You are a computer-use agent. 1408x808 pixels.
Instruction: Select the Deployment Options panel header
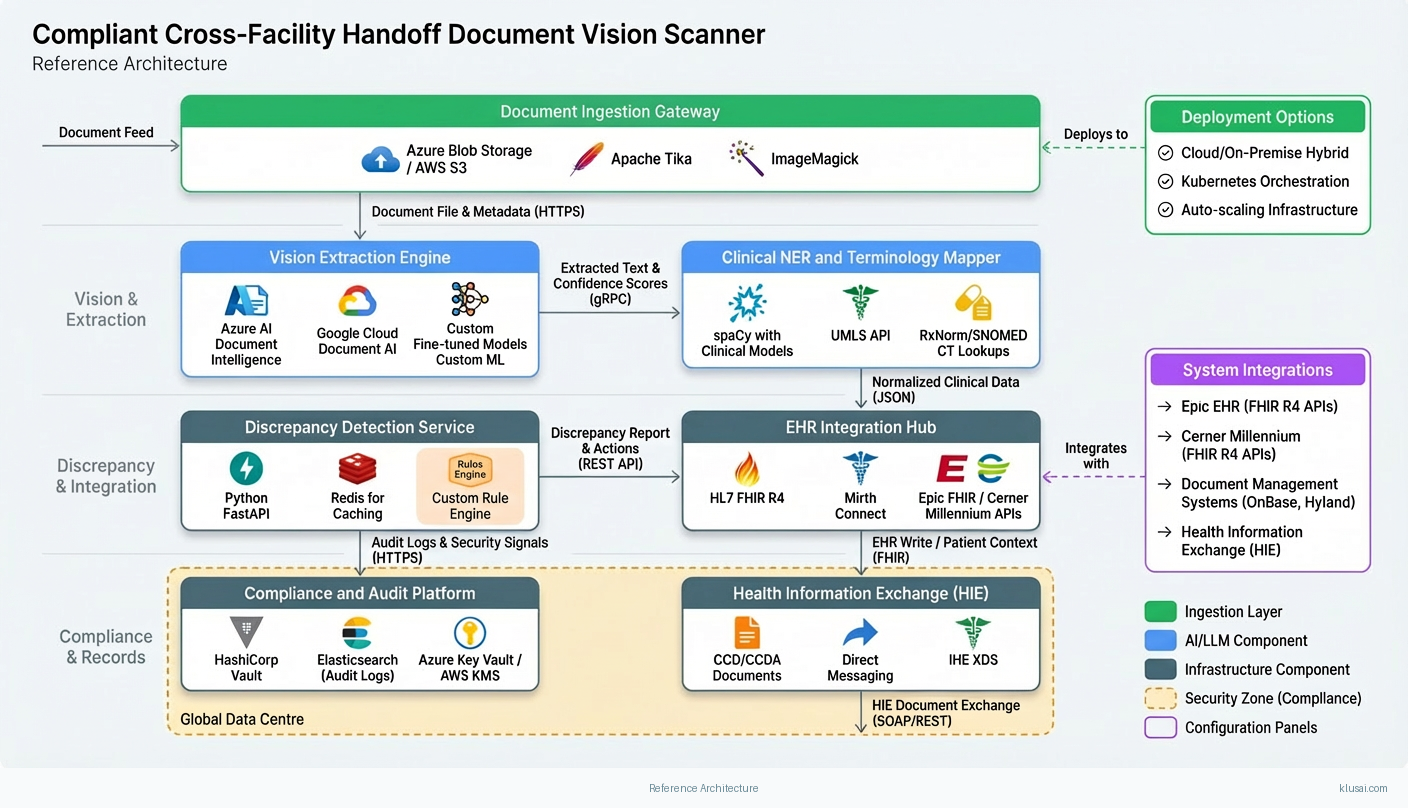coord(1257,117)
